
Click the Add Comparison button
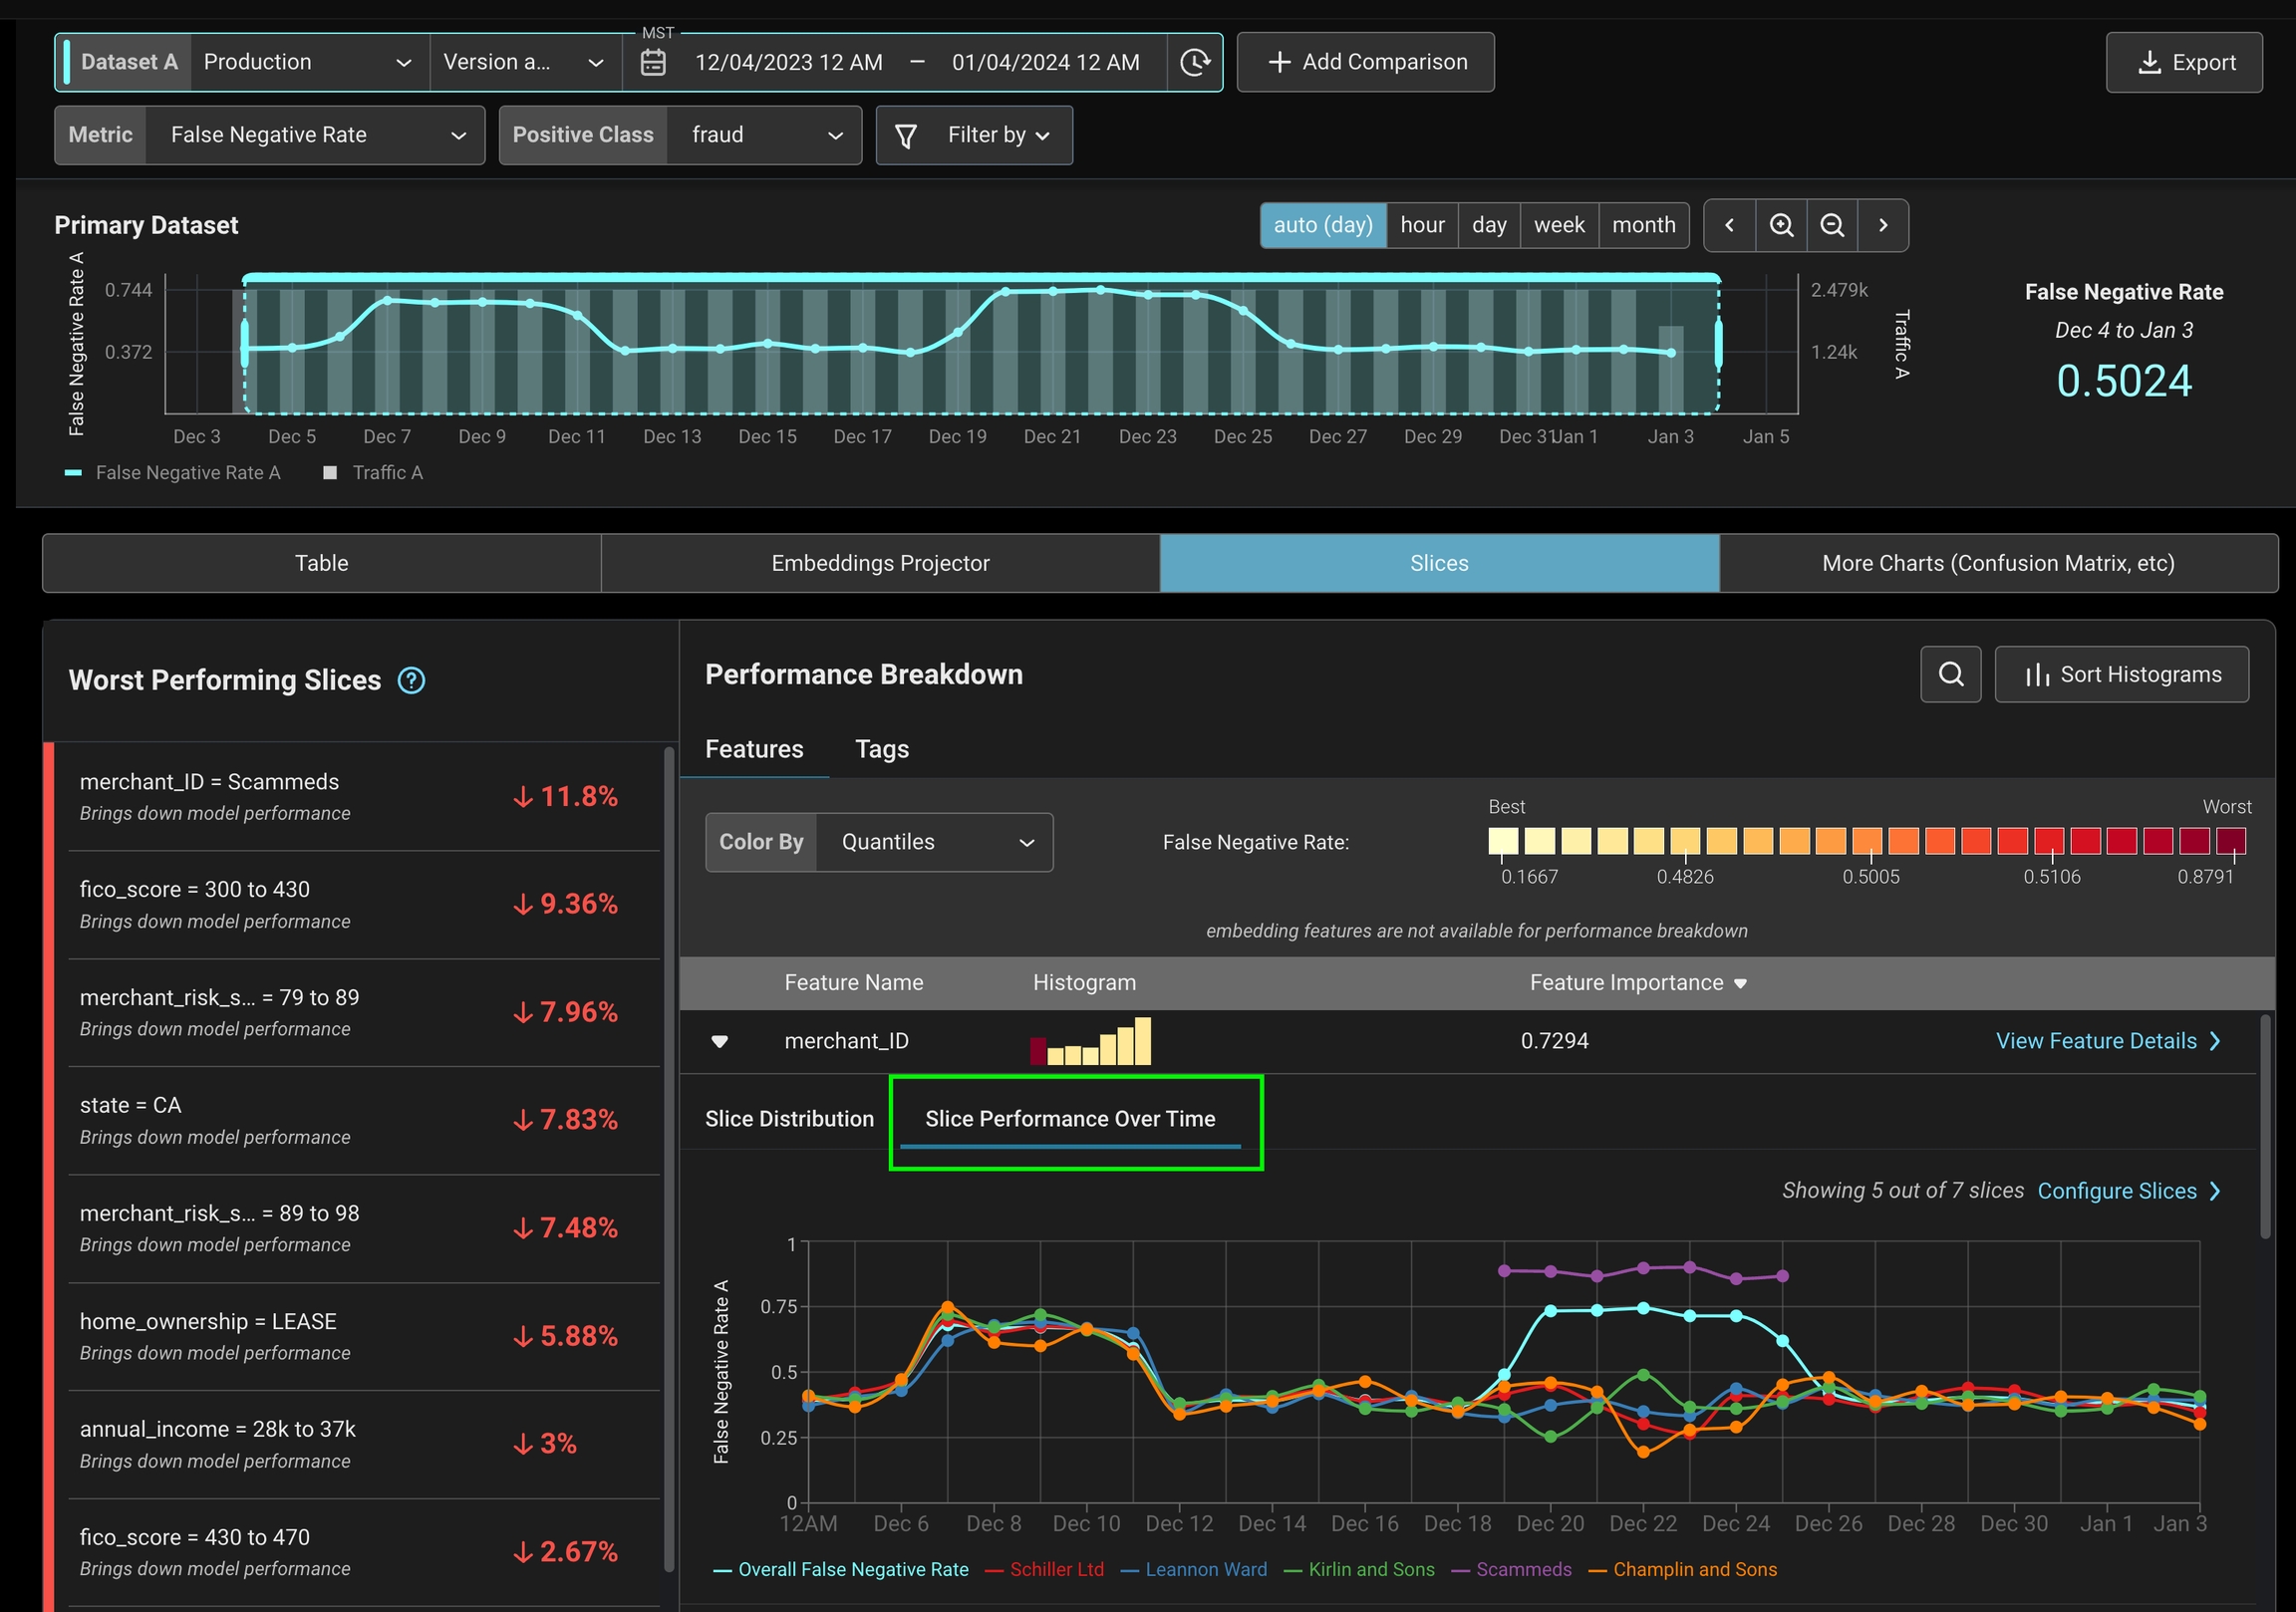(x=1365, y=62)
